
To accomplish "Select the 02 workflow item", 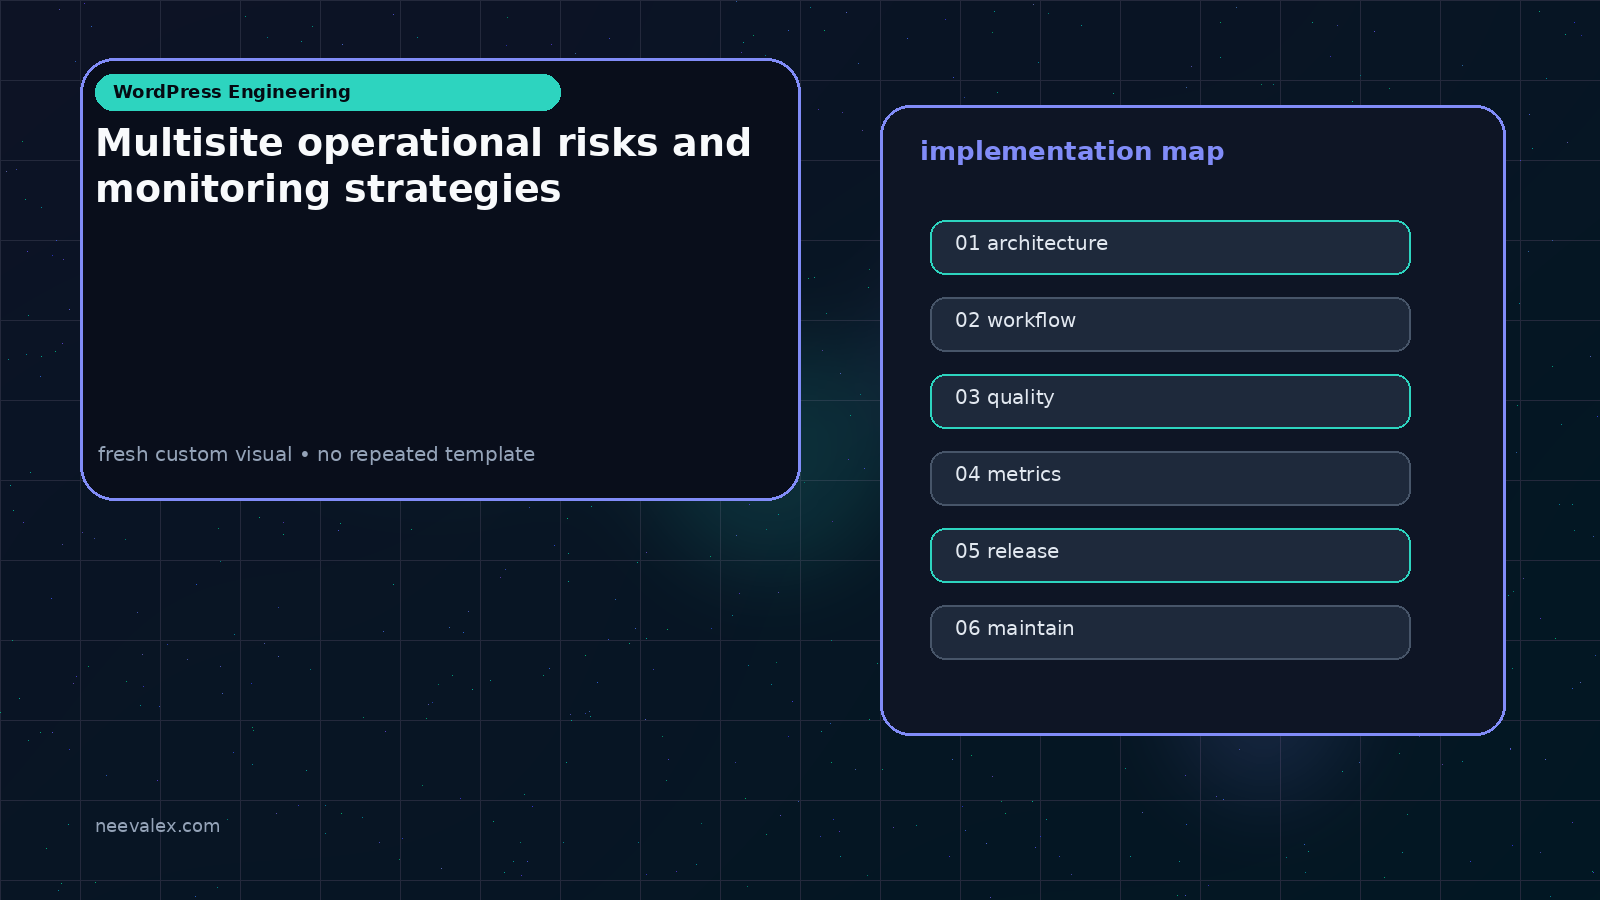I will point(1170,324).
